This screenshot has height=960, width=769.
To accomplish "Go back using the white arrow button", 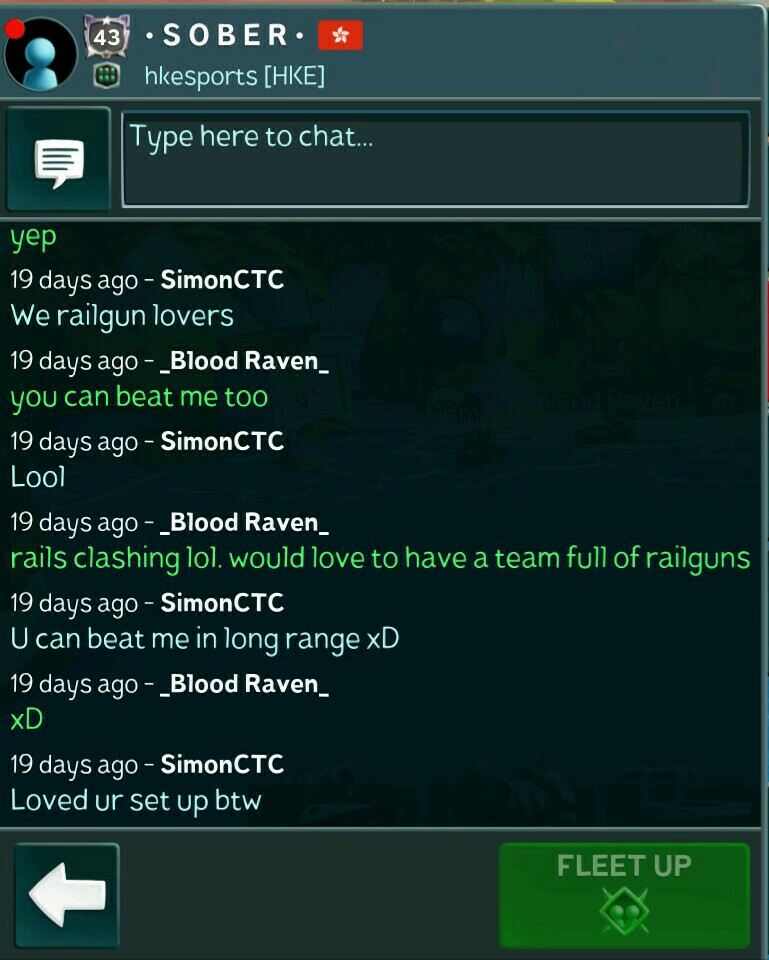I will pos(67,895).
